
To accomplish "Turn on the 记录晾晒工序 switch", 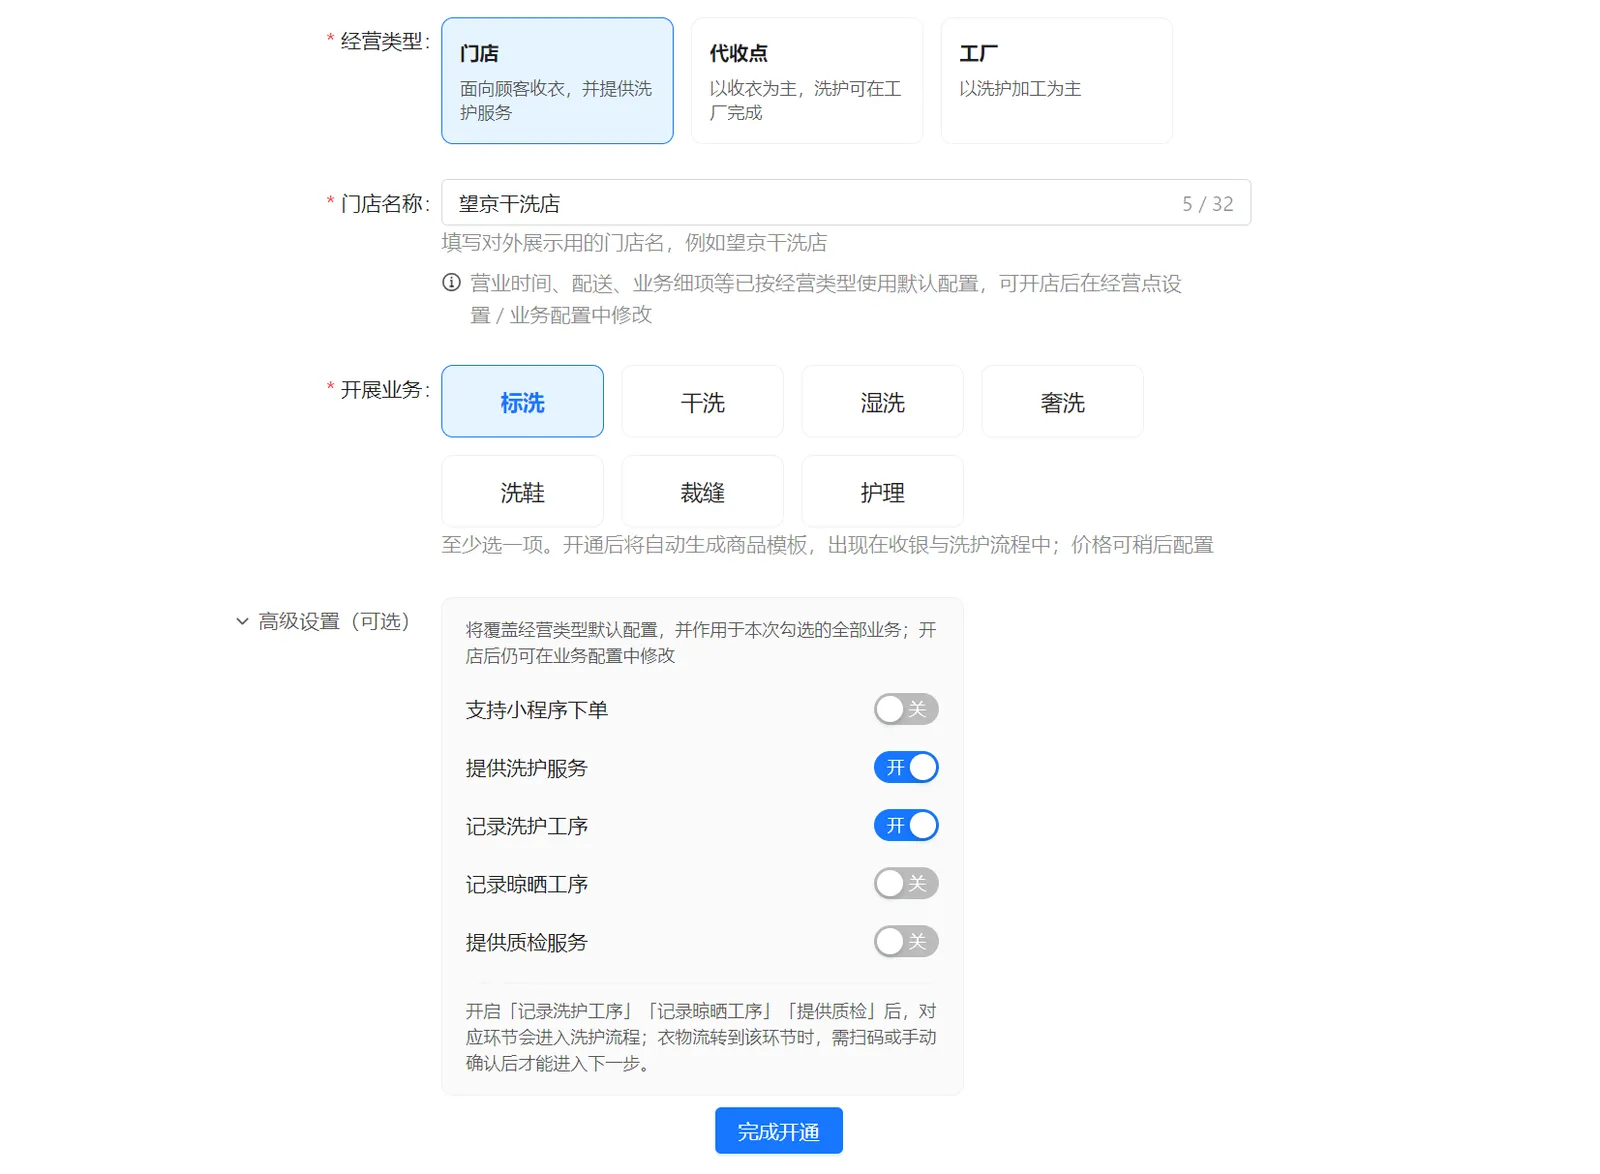I will click(906, 883).
